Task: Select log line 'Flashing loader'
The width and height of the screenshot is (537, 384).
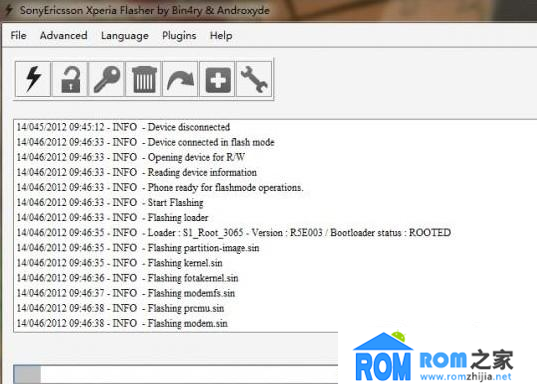Action: tap(112, 218)
